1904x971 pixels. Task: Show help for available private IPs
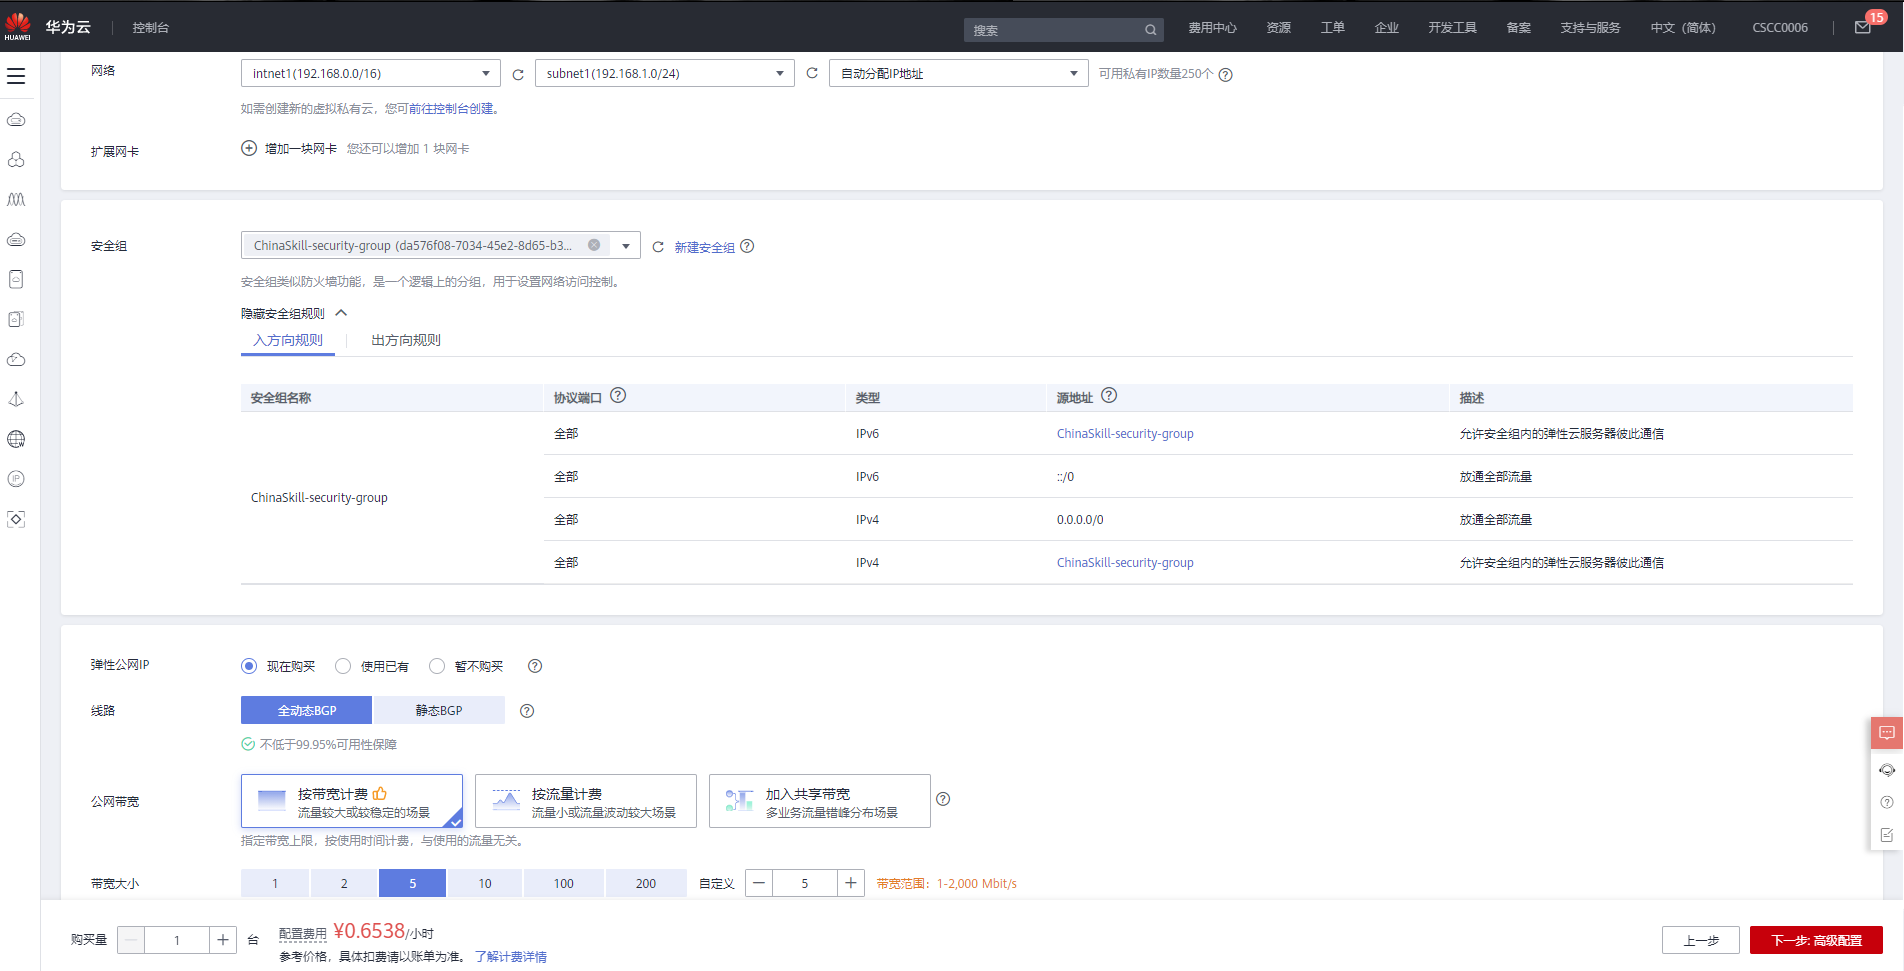point(1226,75)
